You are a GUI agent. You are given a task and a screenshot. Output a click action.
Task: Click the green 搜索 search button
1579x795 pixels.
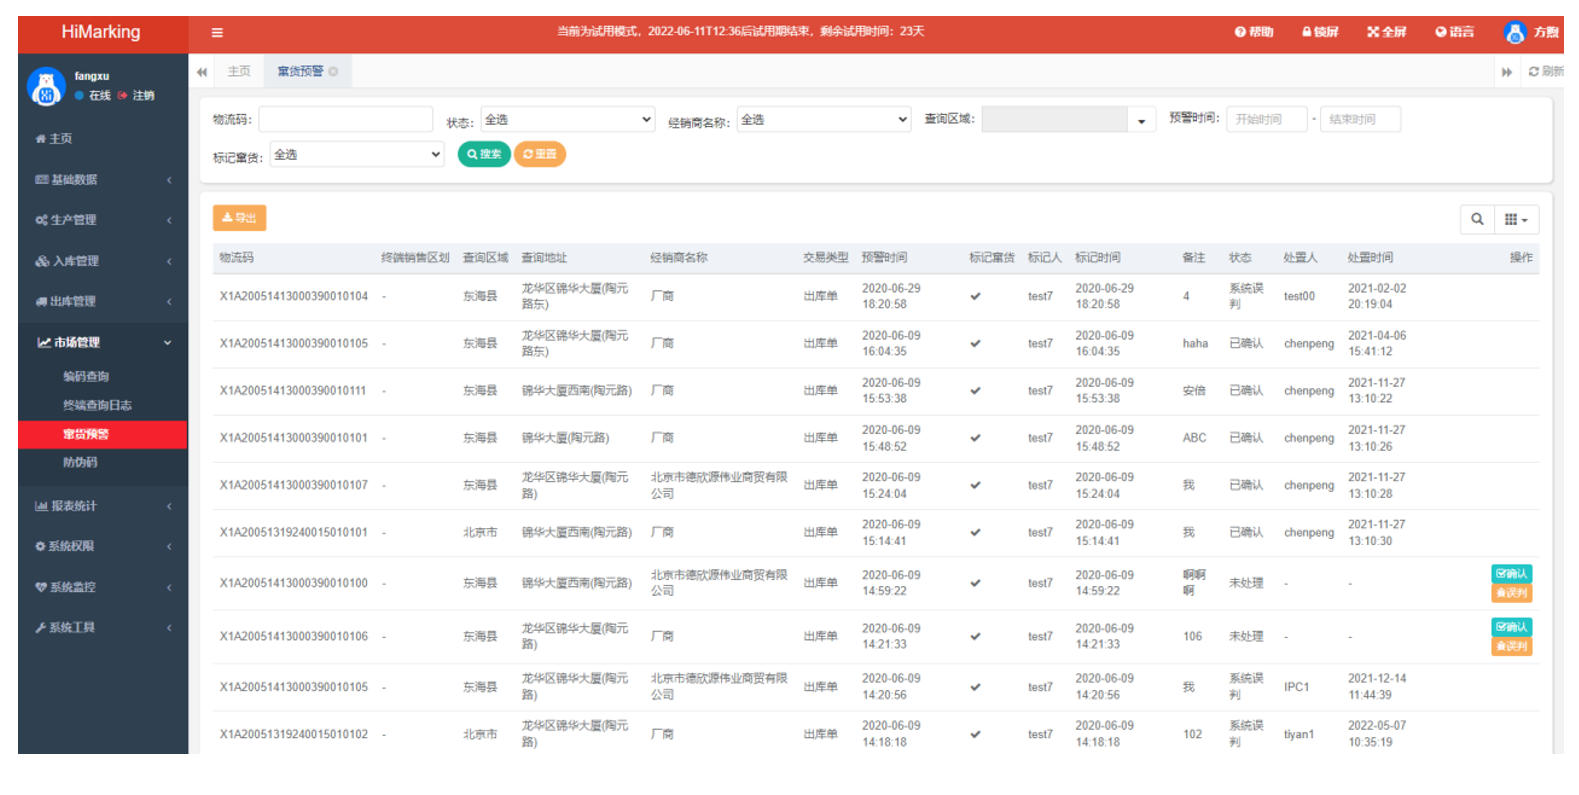click(484, 154)
